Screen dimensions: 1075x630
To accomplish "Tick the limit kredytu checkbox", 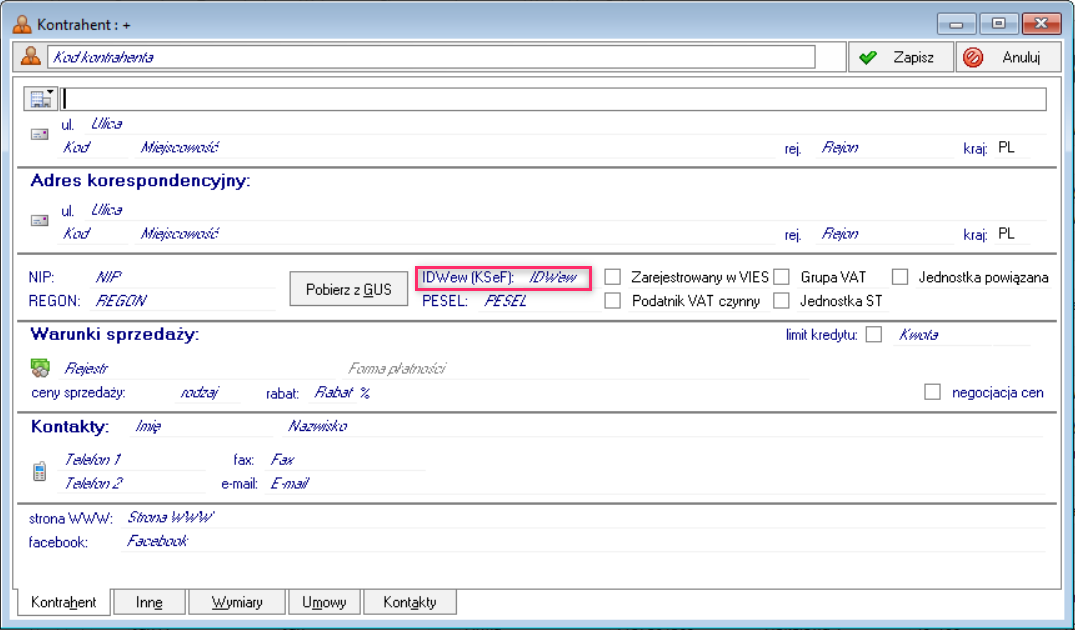I will [873, 335].
